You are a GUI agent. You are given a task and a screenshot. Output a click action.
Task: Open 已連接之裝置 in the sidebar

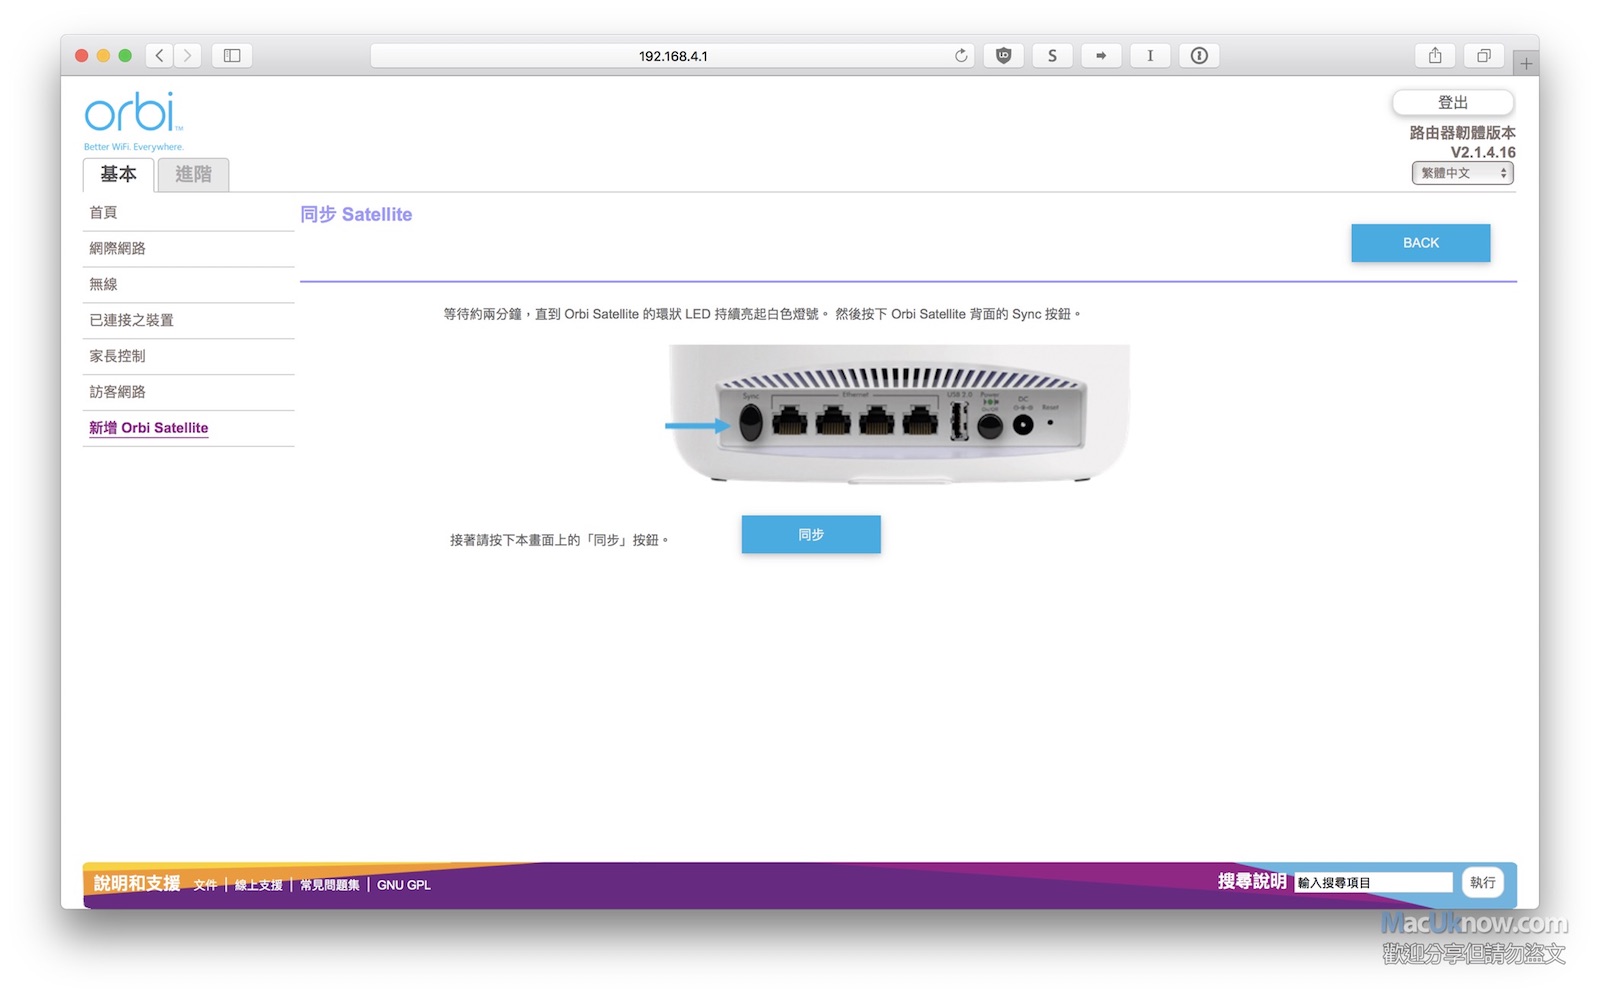131,320
